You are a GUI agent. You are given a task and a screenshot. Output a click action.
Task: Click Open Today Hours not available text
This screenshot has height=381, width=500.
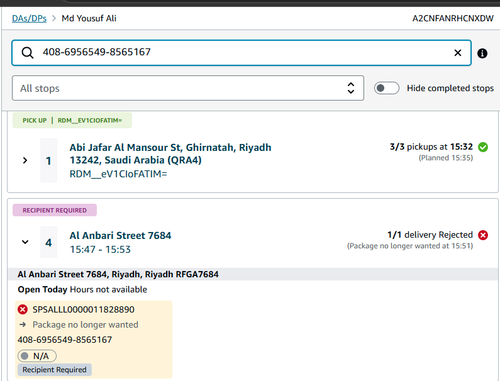[82, 289]
